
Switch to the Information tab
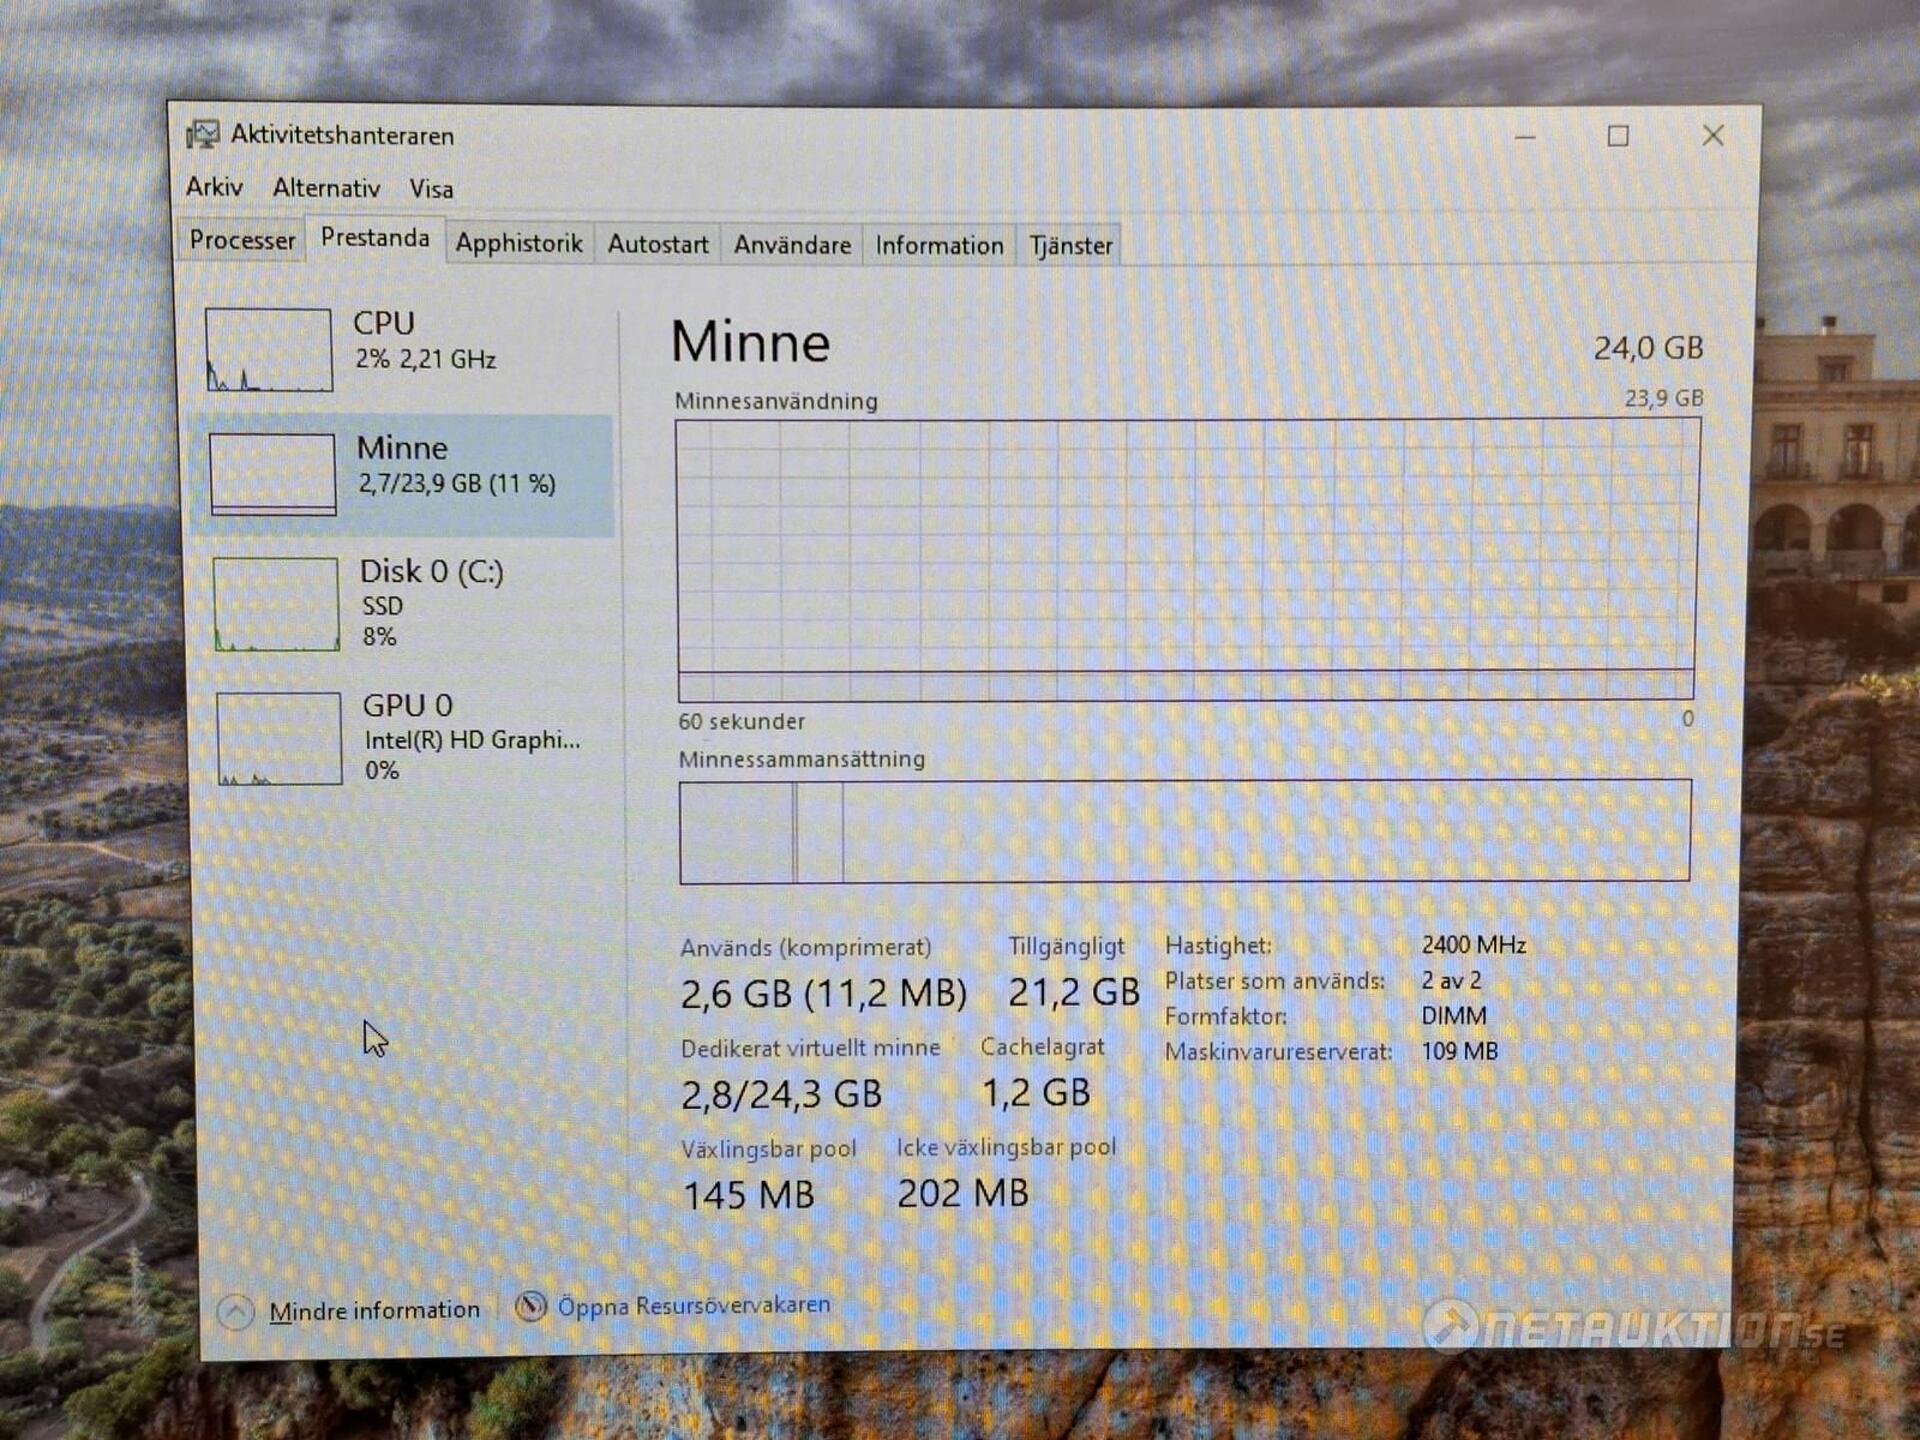939,246
